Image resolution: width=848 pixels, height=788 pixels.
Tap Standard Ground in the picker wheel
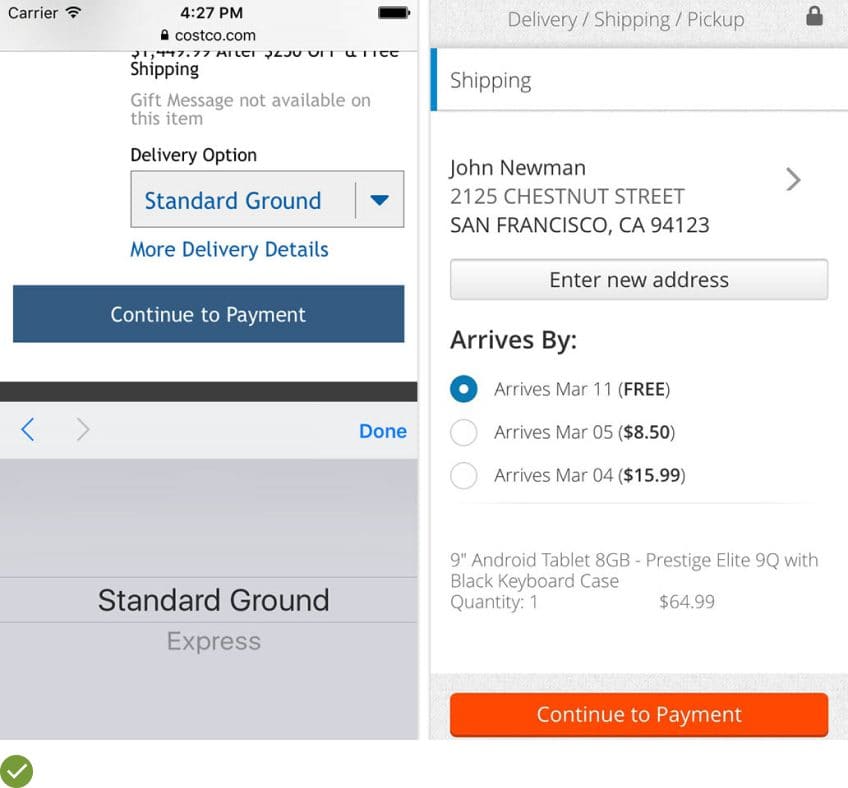(x=213, y=600)
